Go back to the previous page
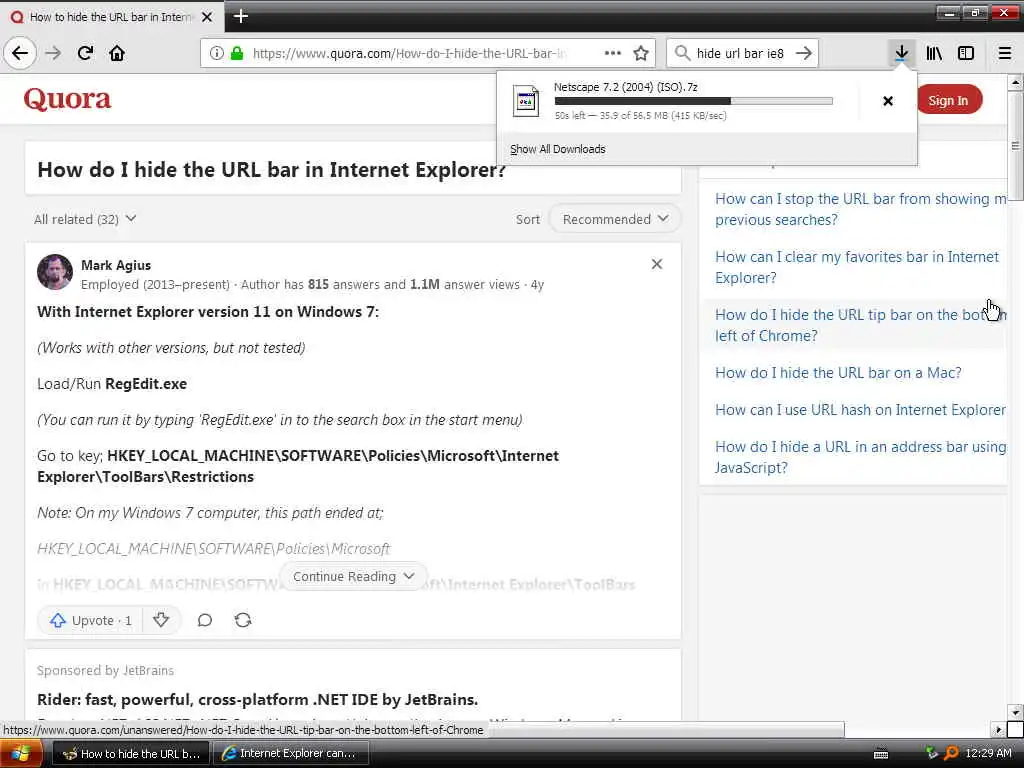 (x=20, y=53)
